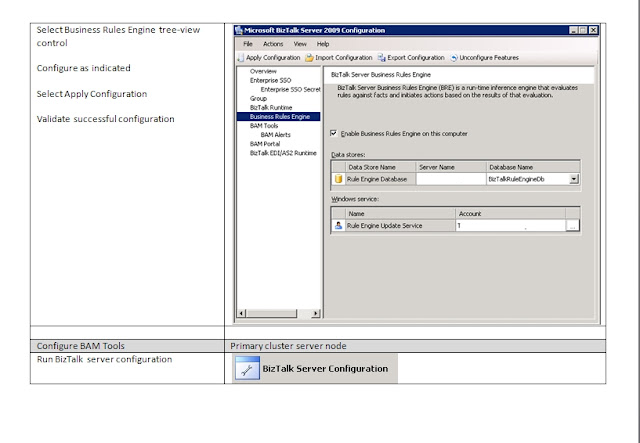This screenshot has width=640, height=443.
Task: Click the Unconfigure Features icon
Action: coord(454,58)
